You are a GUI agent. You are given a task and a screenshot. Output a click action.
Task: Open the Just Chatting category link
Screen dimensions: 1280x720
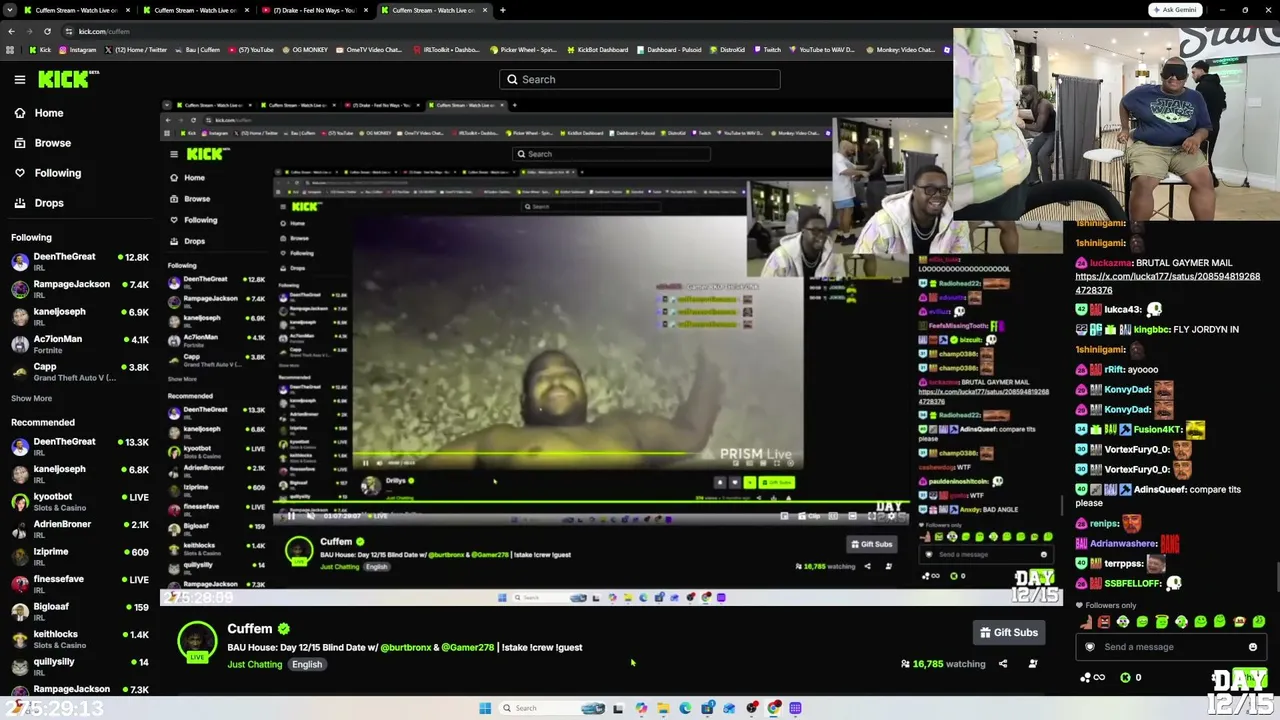255,664
